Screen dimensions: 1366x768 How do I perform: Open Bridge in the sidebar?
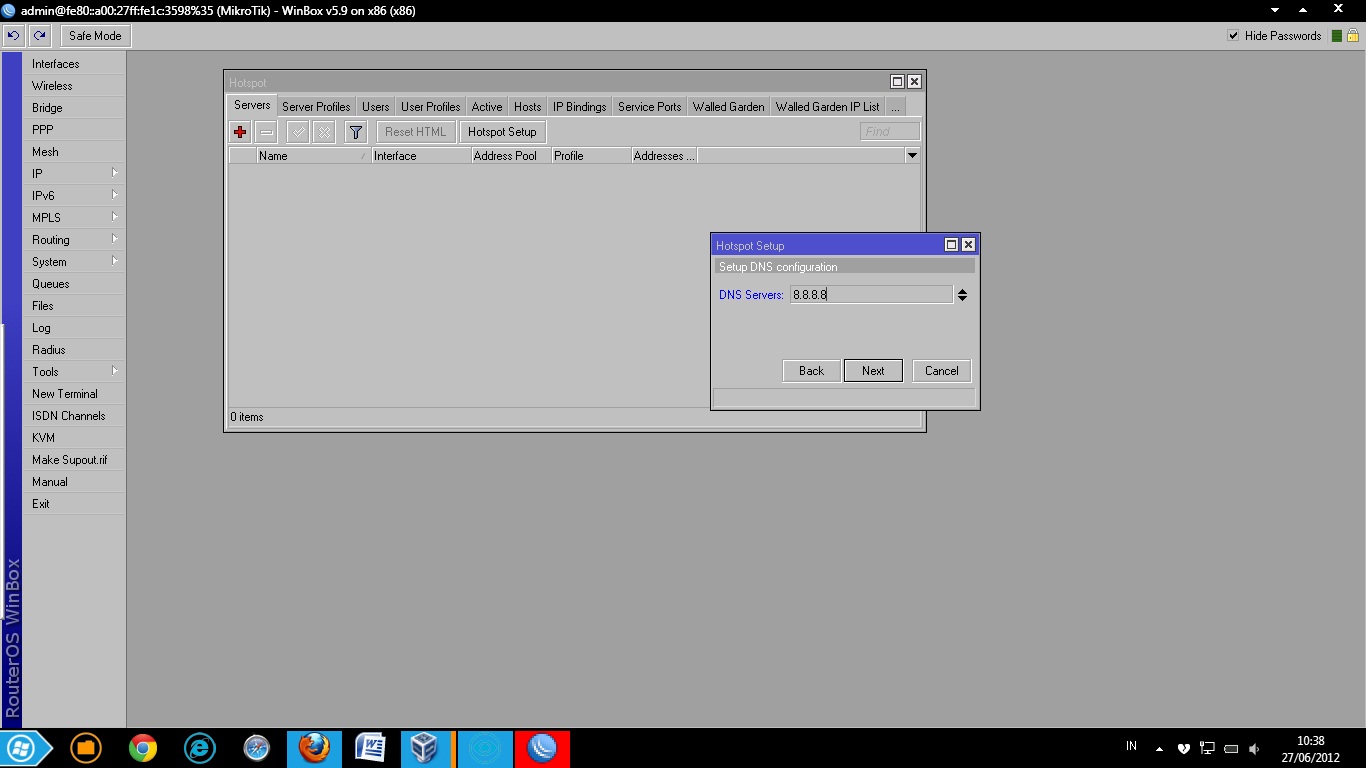click(x=75, y=108)
